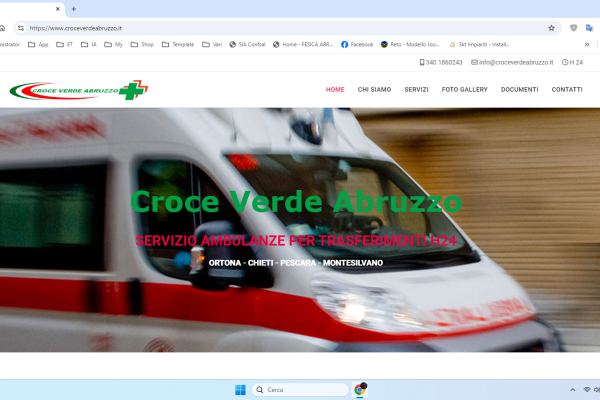The width and height of the screenshot is (600, 400).
Task: Go to the HOME menu item
Action: [335, 90]
